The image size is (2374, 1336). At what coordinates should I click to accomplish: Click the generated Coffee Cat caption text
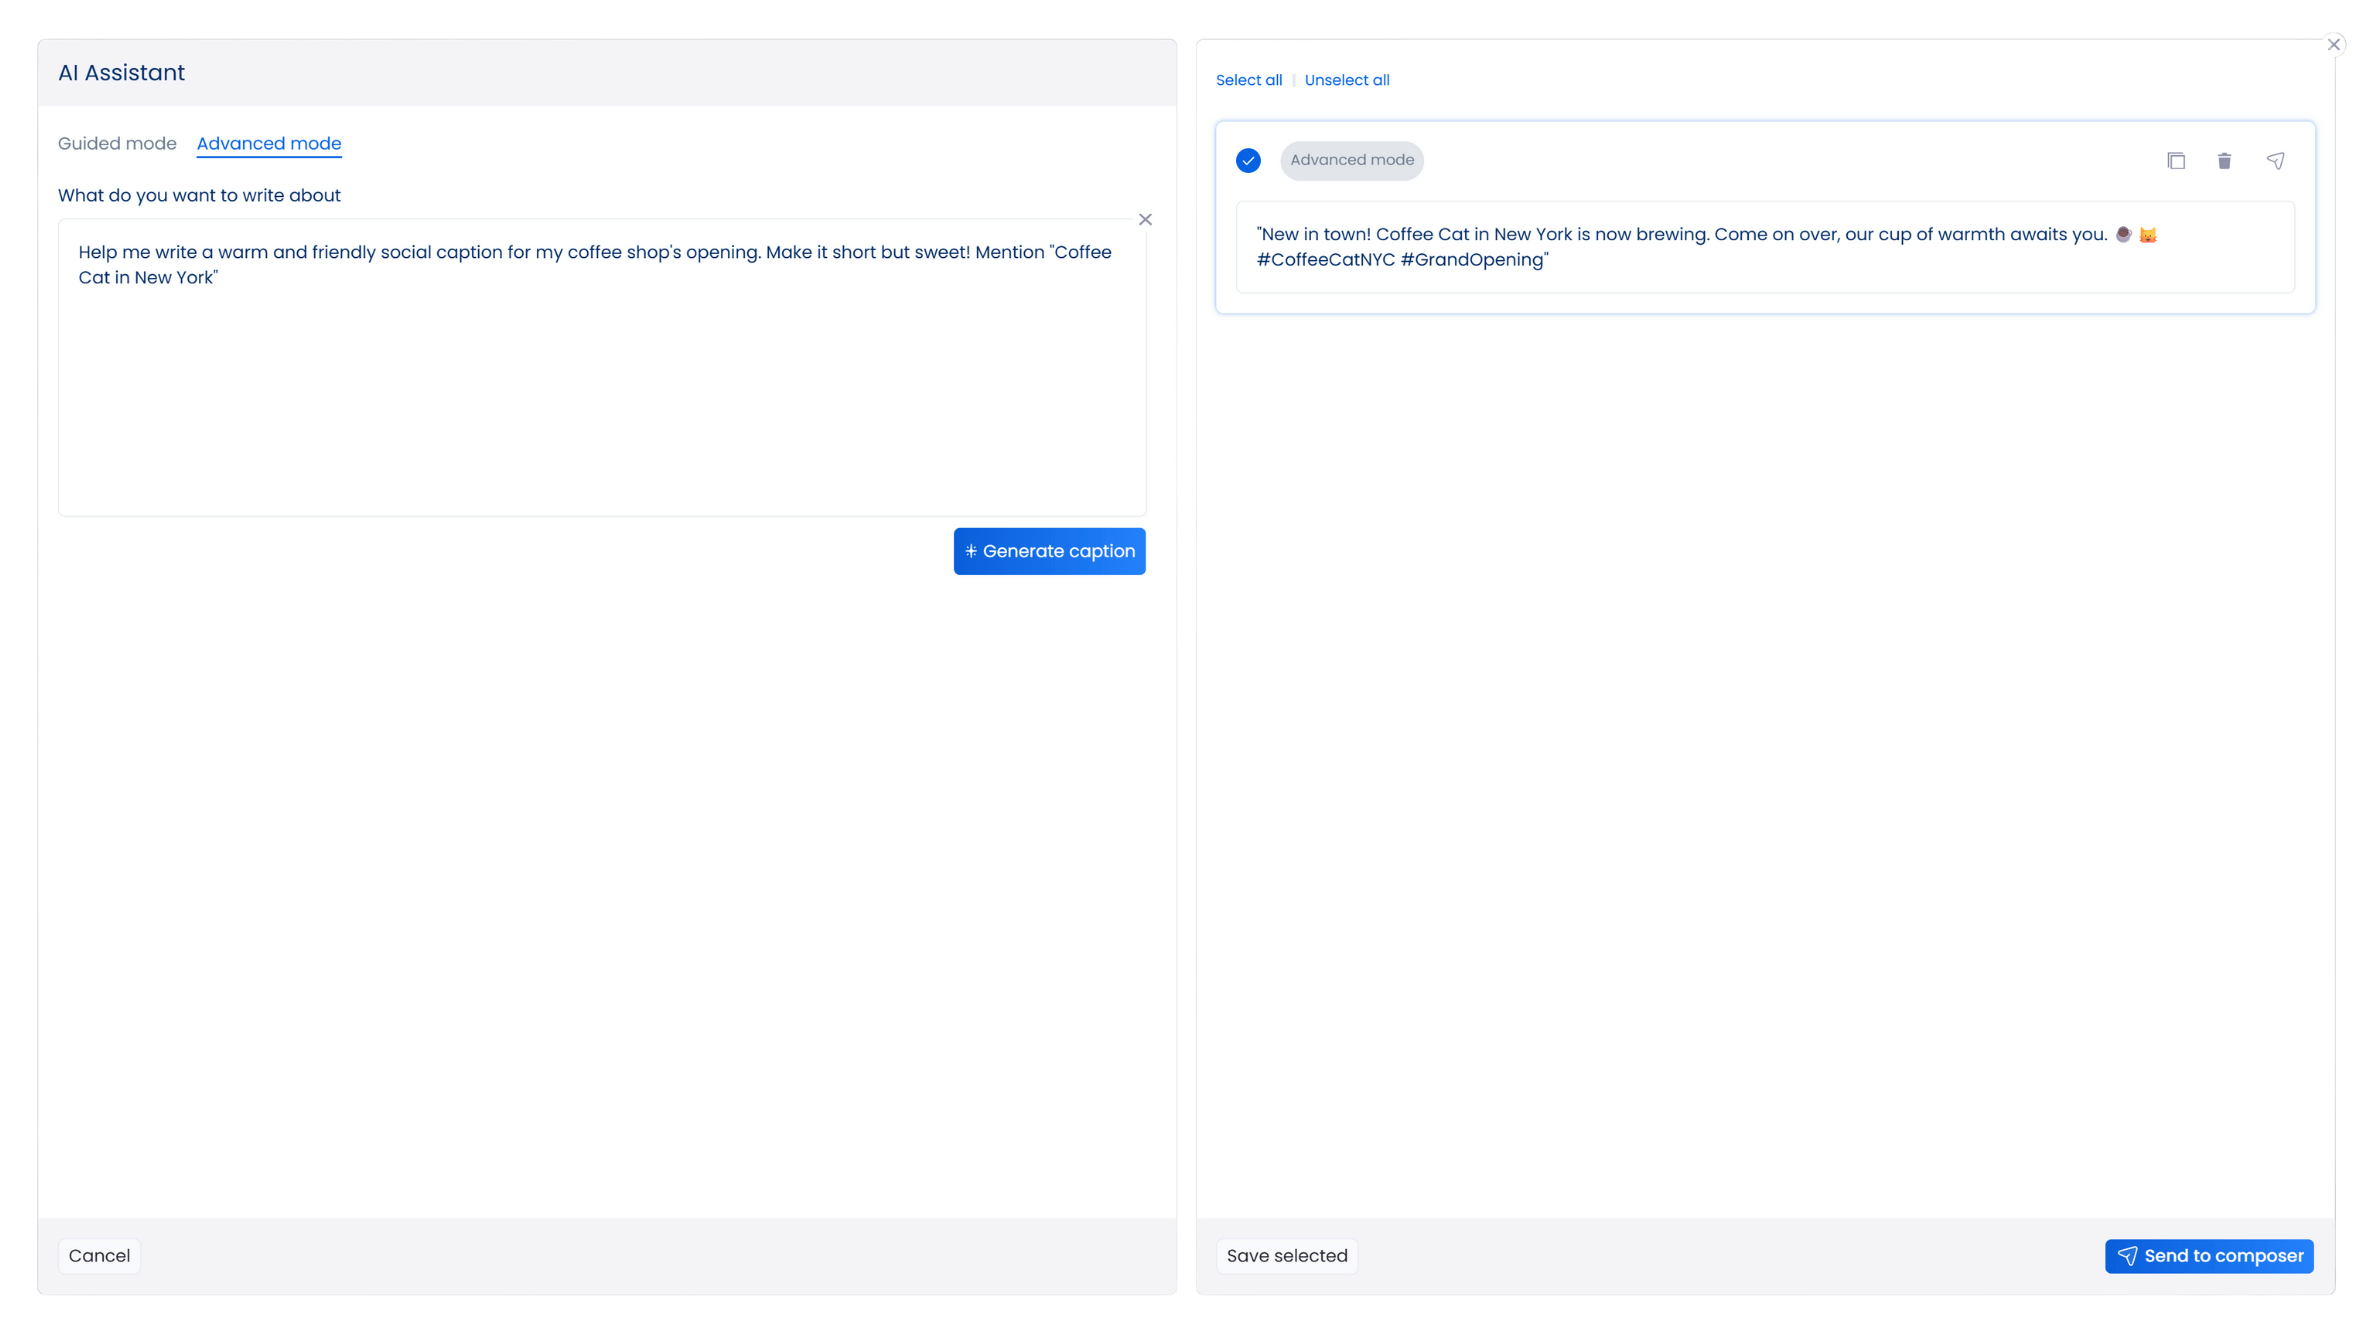1680,235
